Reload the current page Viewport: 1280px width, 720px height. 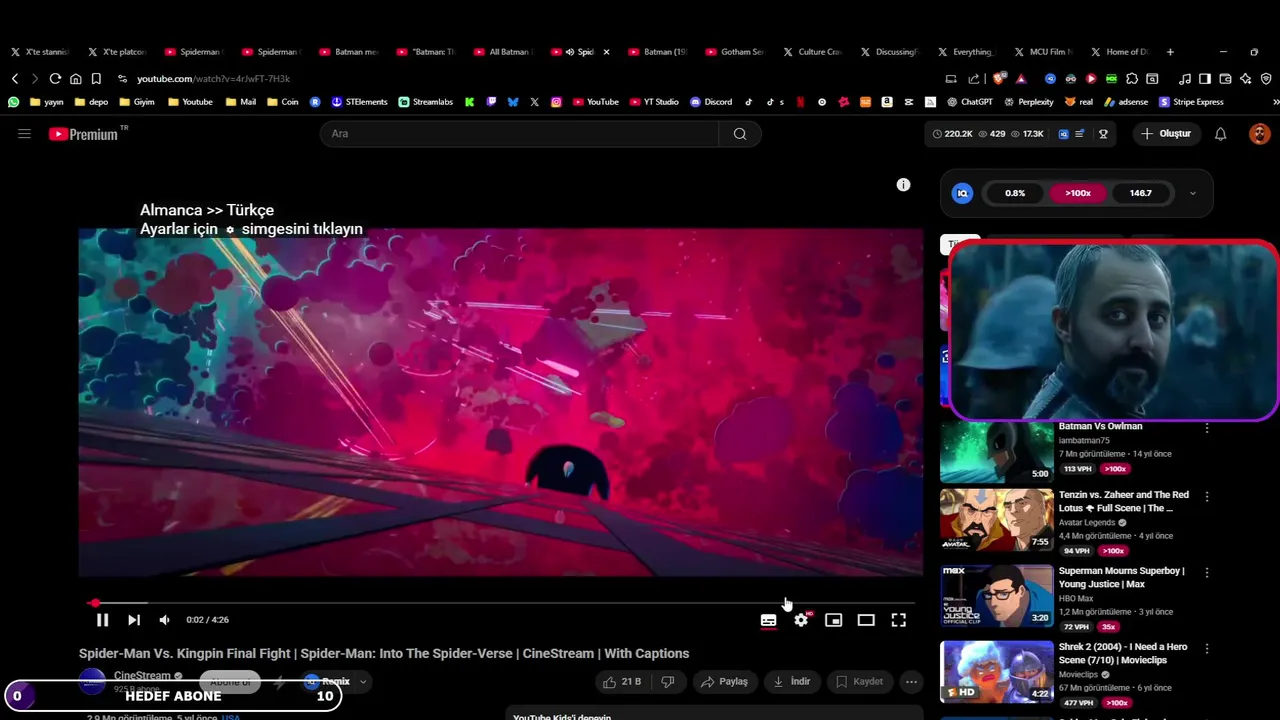(x=55, y=78)
